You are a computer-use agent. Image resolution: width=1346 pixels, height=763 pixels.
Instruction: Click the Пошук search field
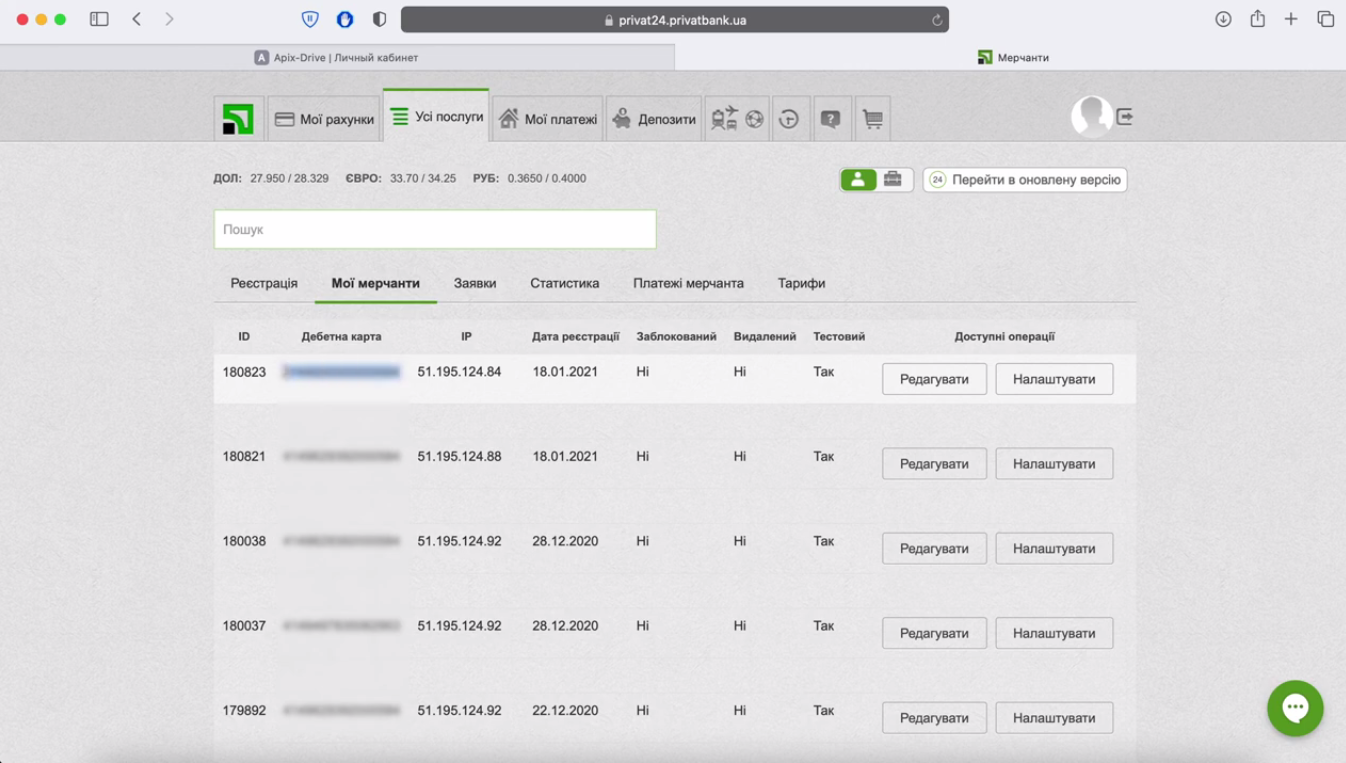[x=435, y=229]
